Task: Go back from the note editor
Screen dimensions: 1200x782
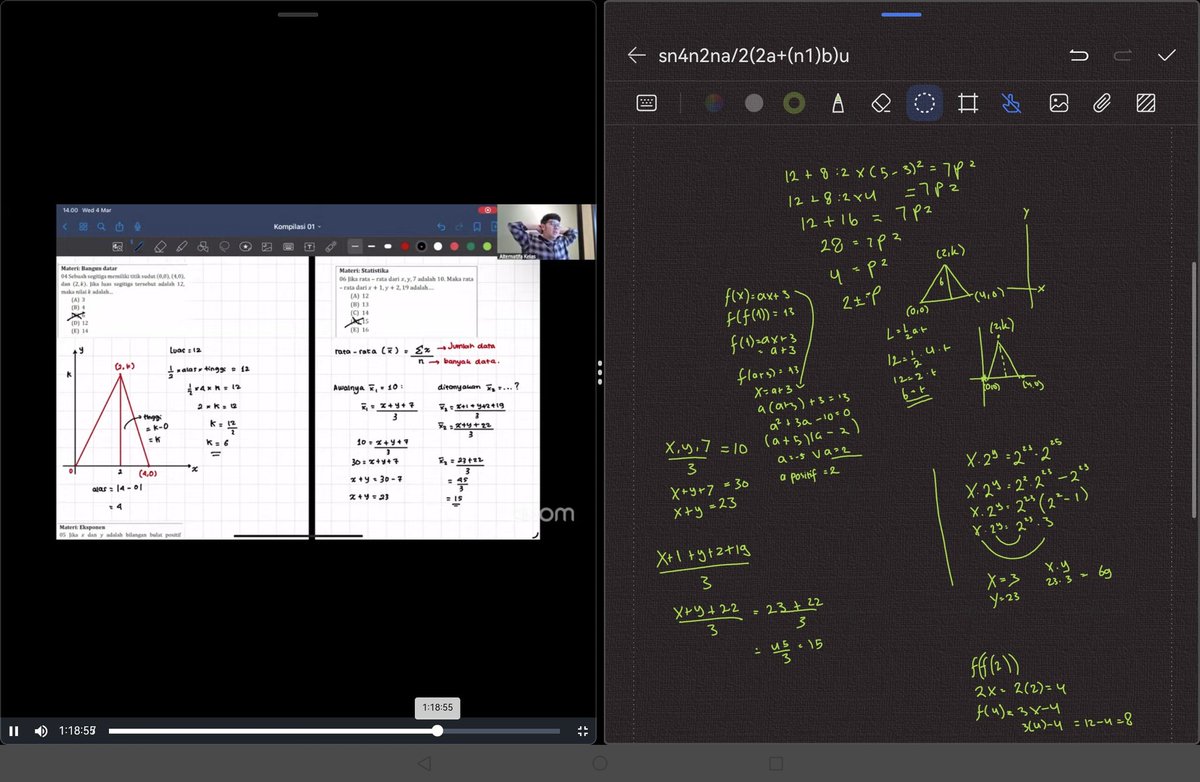Action: click(636, 55)
